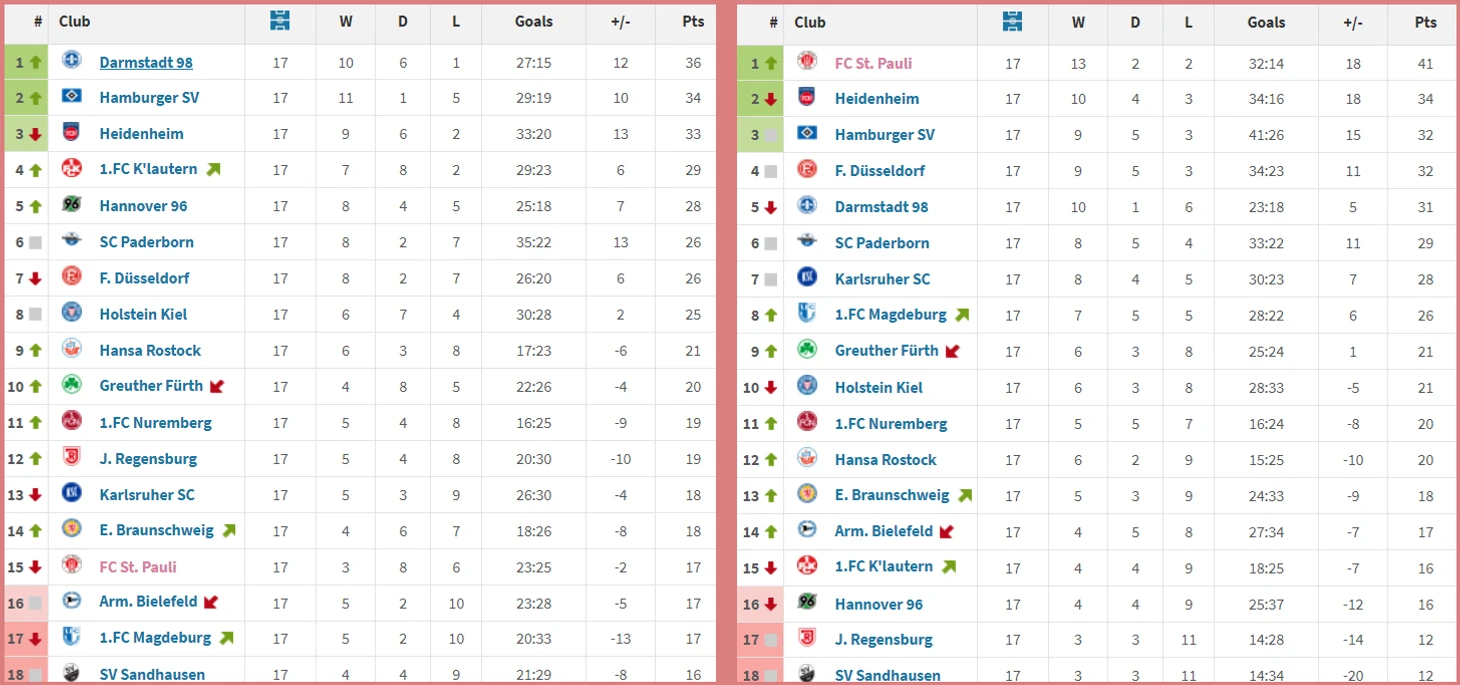Open the Heidenheim club link in right table
The width and height of the screenshot is (1460, 685).
(877, 98)
